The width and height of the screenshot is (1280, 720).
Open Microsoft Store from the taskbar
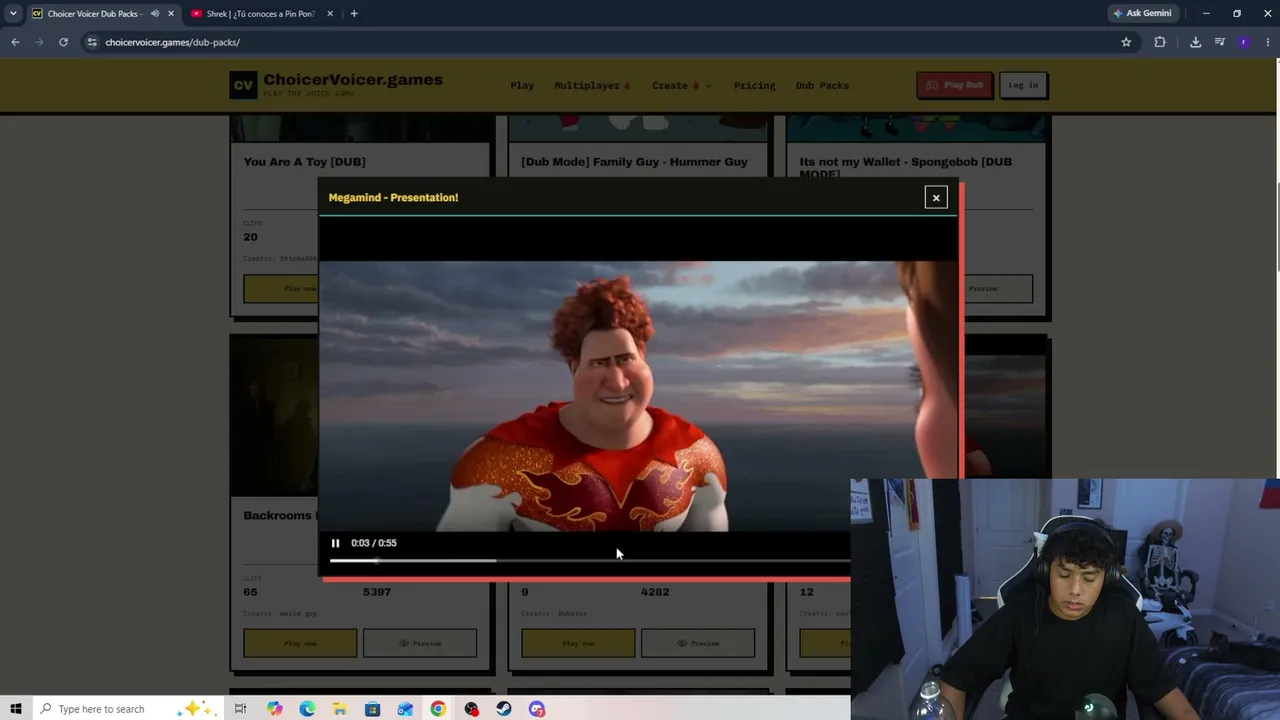click(372, 709)
